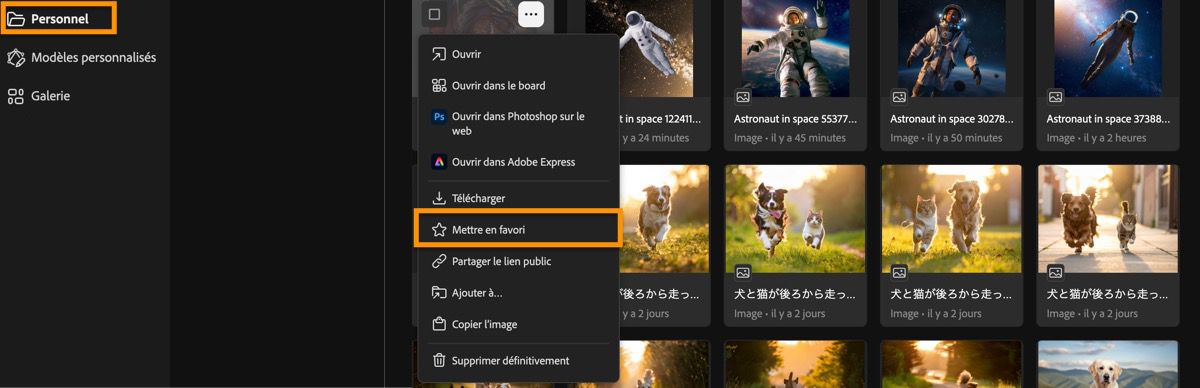
Task: Click the Adobe Express icon in the menu
Action: (x=439, y=162)
